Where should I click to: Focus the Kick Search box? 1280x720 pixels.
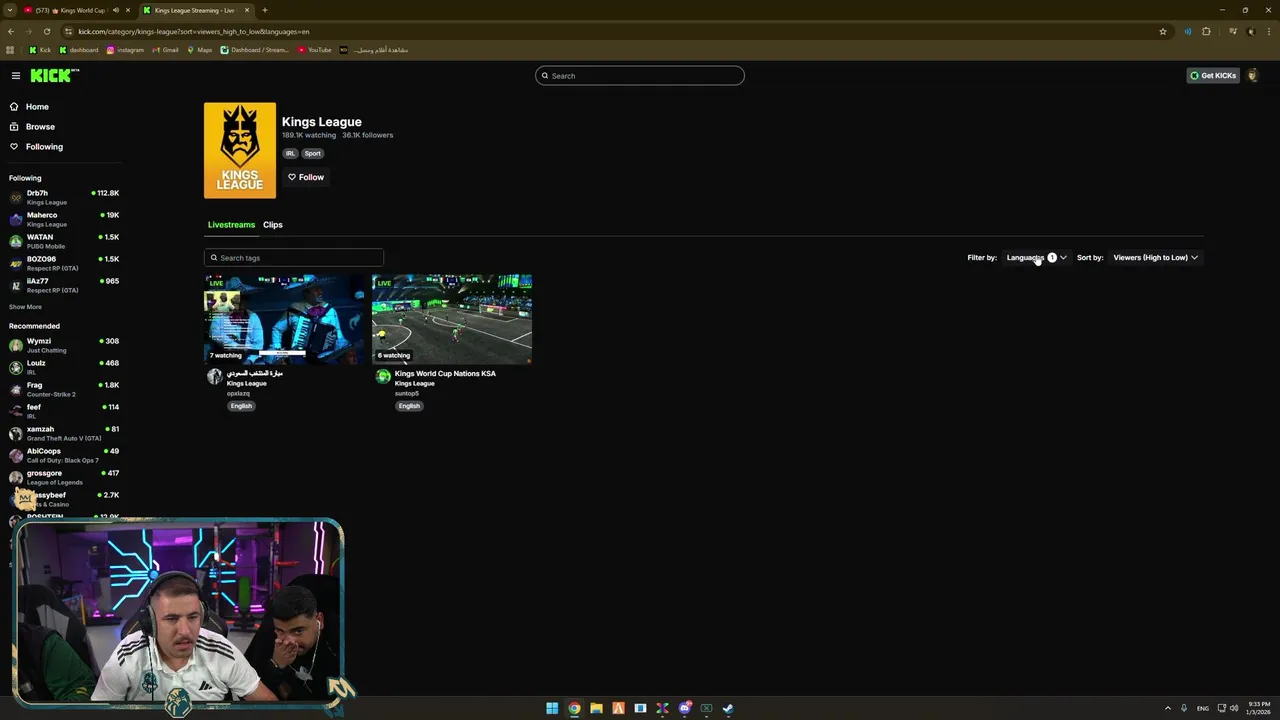[640, 76]
